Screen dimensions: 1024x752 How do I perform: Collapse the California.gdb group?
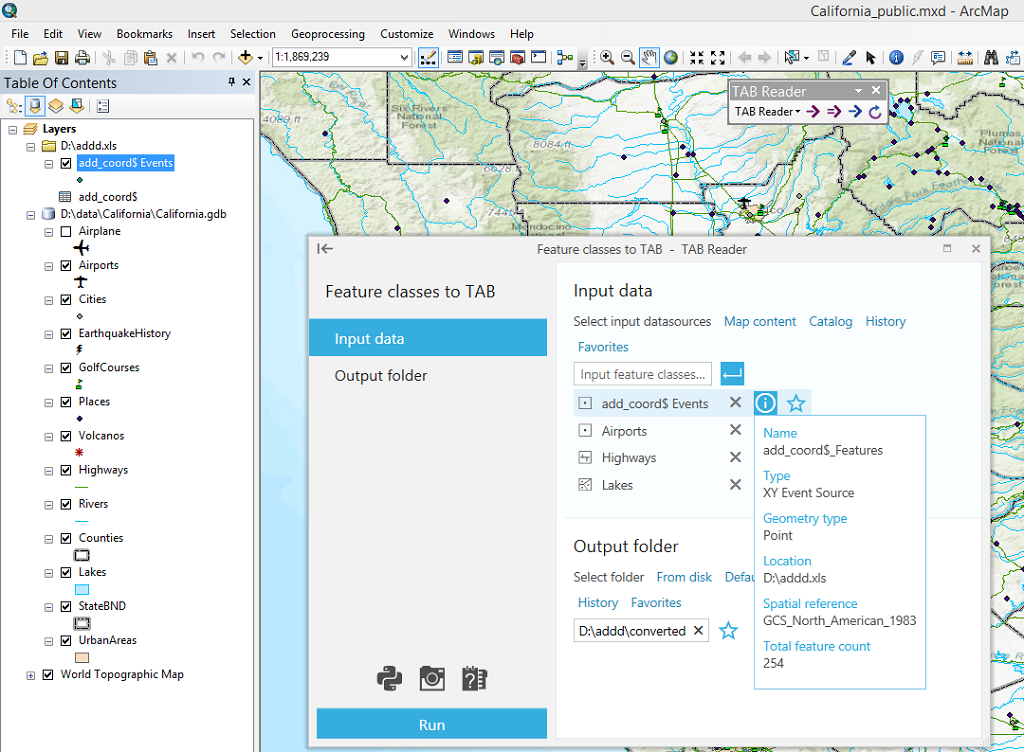31,215
